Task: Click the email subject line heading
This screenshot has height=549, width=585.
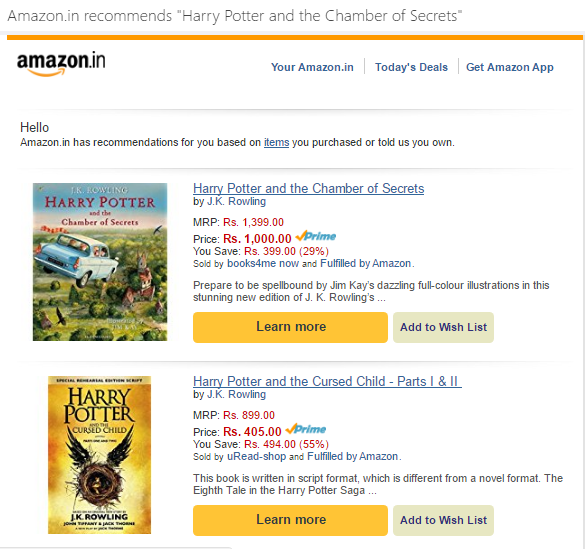Action: [x=235, y=16]
